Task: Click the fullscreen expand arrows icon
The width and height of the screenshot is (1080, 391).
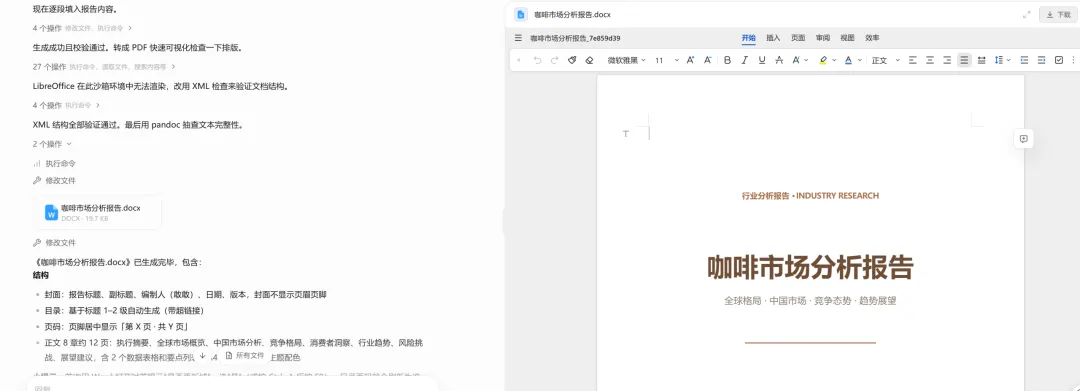Action: click(x=1027, y=14)
